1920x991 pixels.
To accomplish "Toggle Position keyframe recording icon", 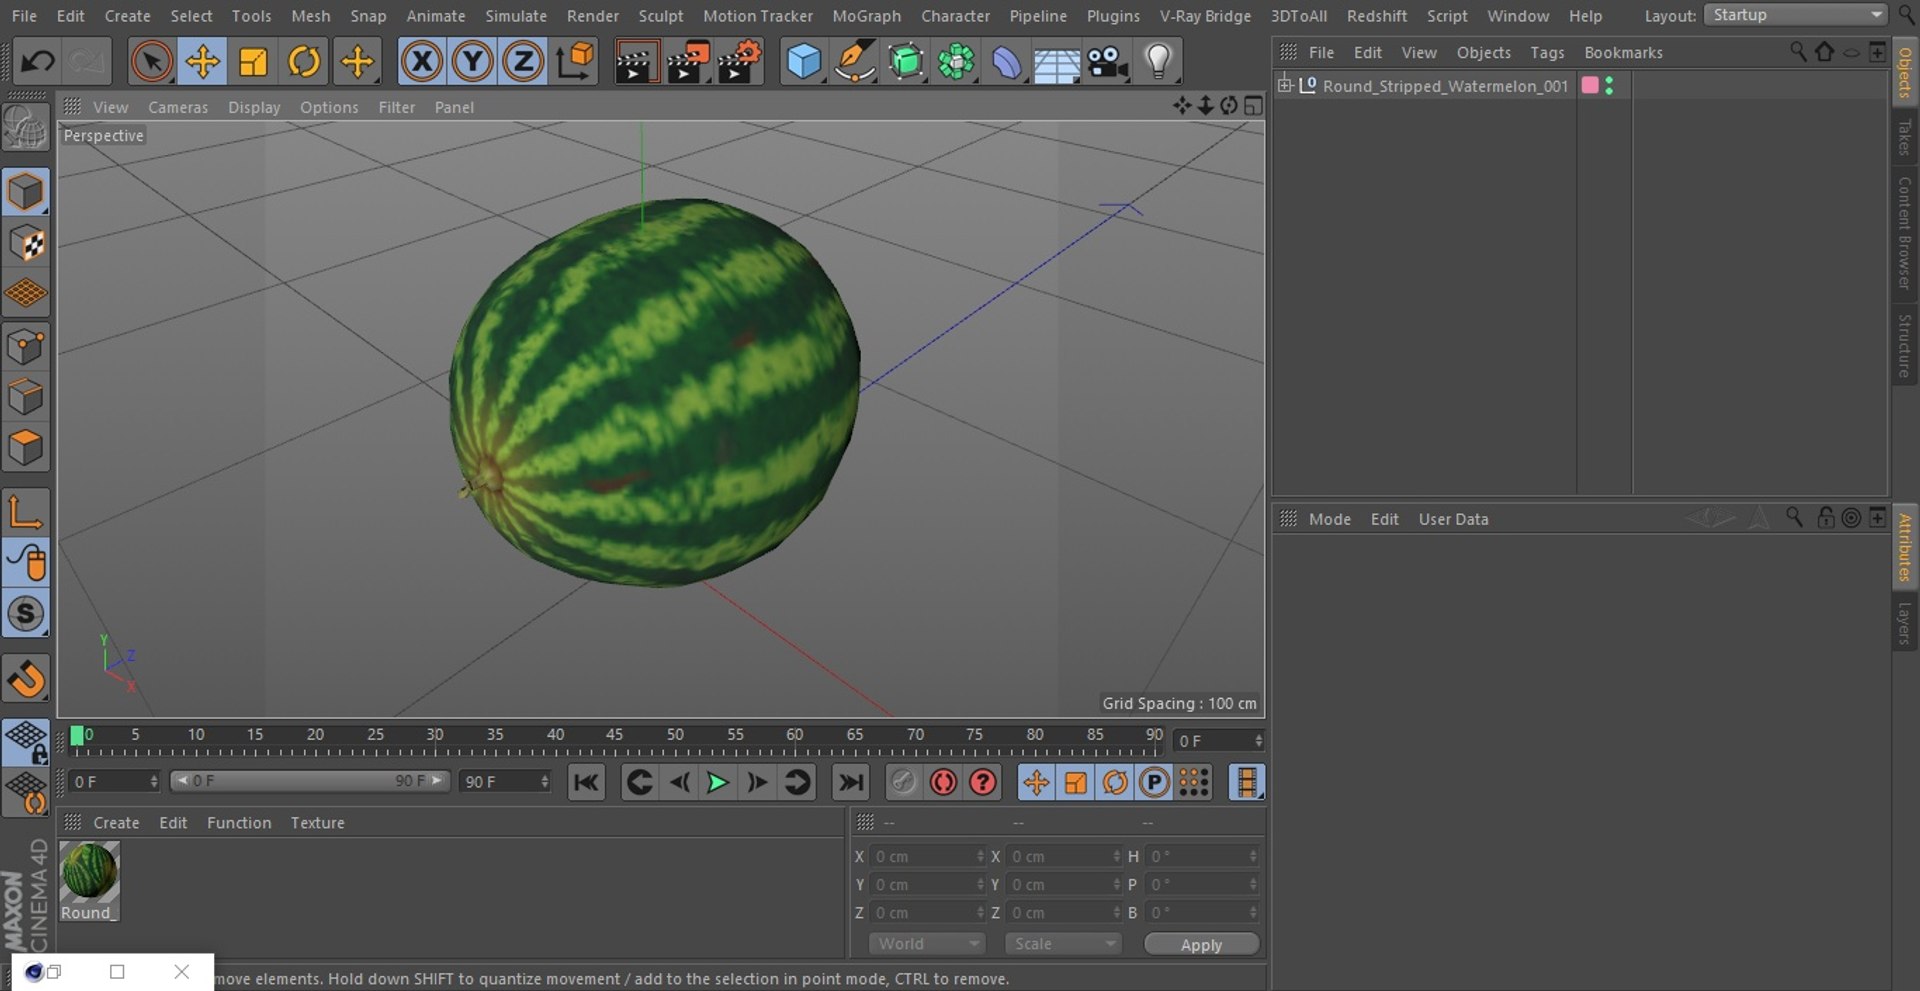I will pyautogui.click(x=1036, y=782).
